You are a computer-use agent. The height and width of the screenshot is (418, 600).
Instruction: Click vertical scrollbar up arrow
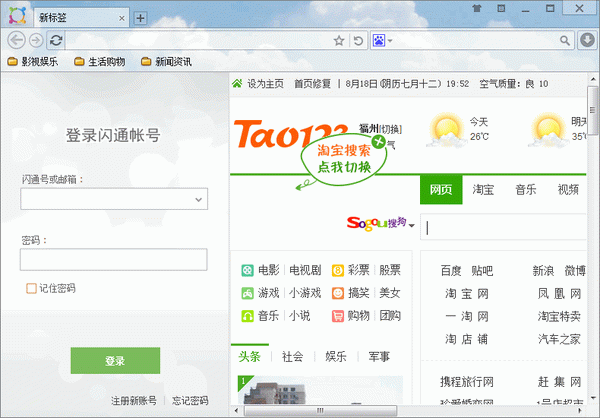click(x=593, y=80)
